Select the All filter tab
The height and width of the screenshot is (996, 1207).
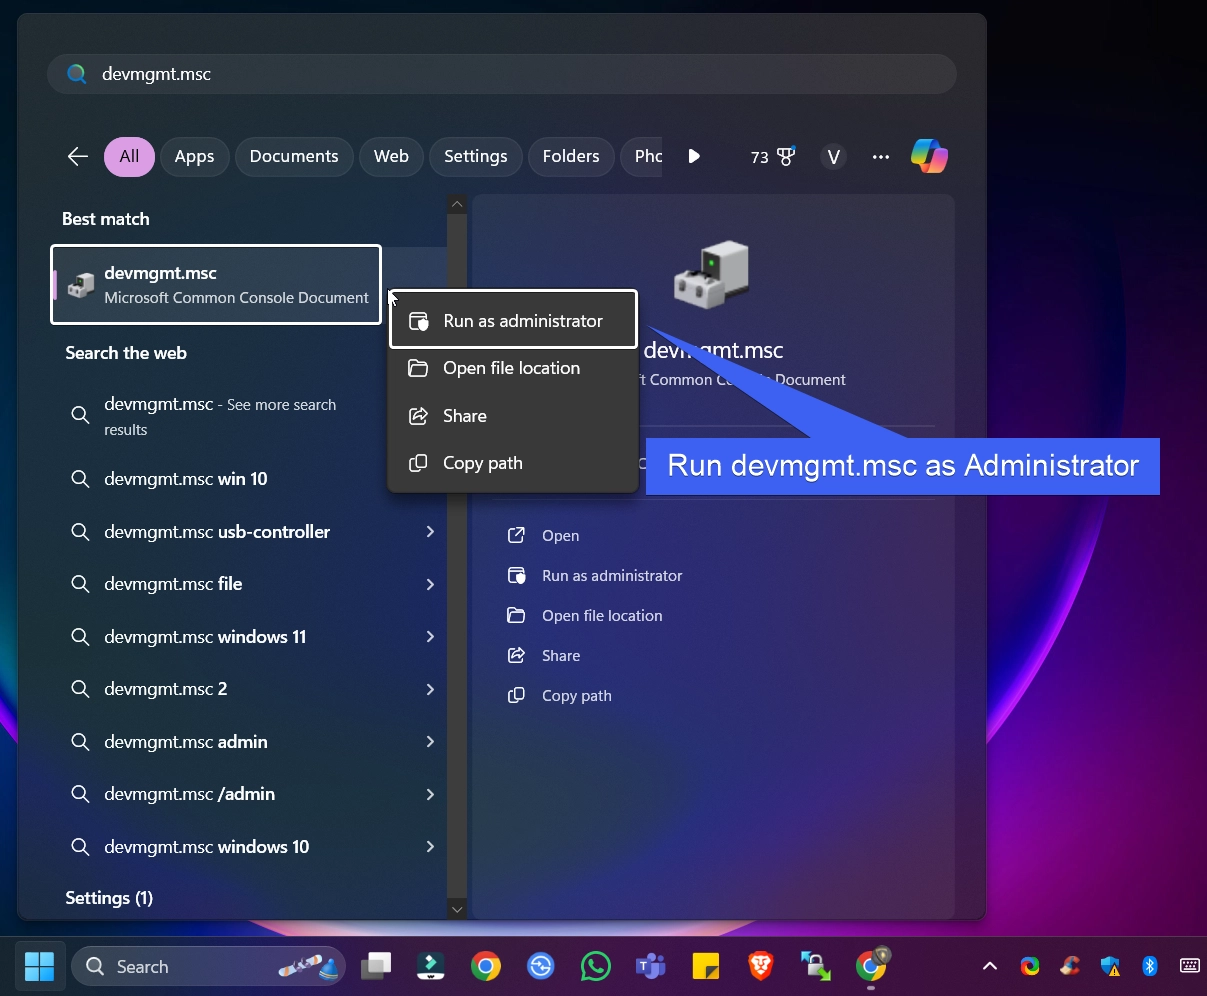[x=129, y=156]
